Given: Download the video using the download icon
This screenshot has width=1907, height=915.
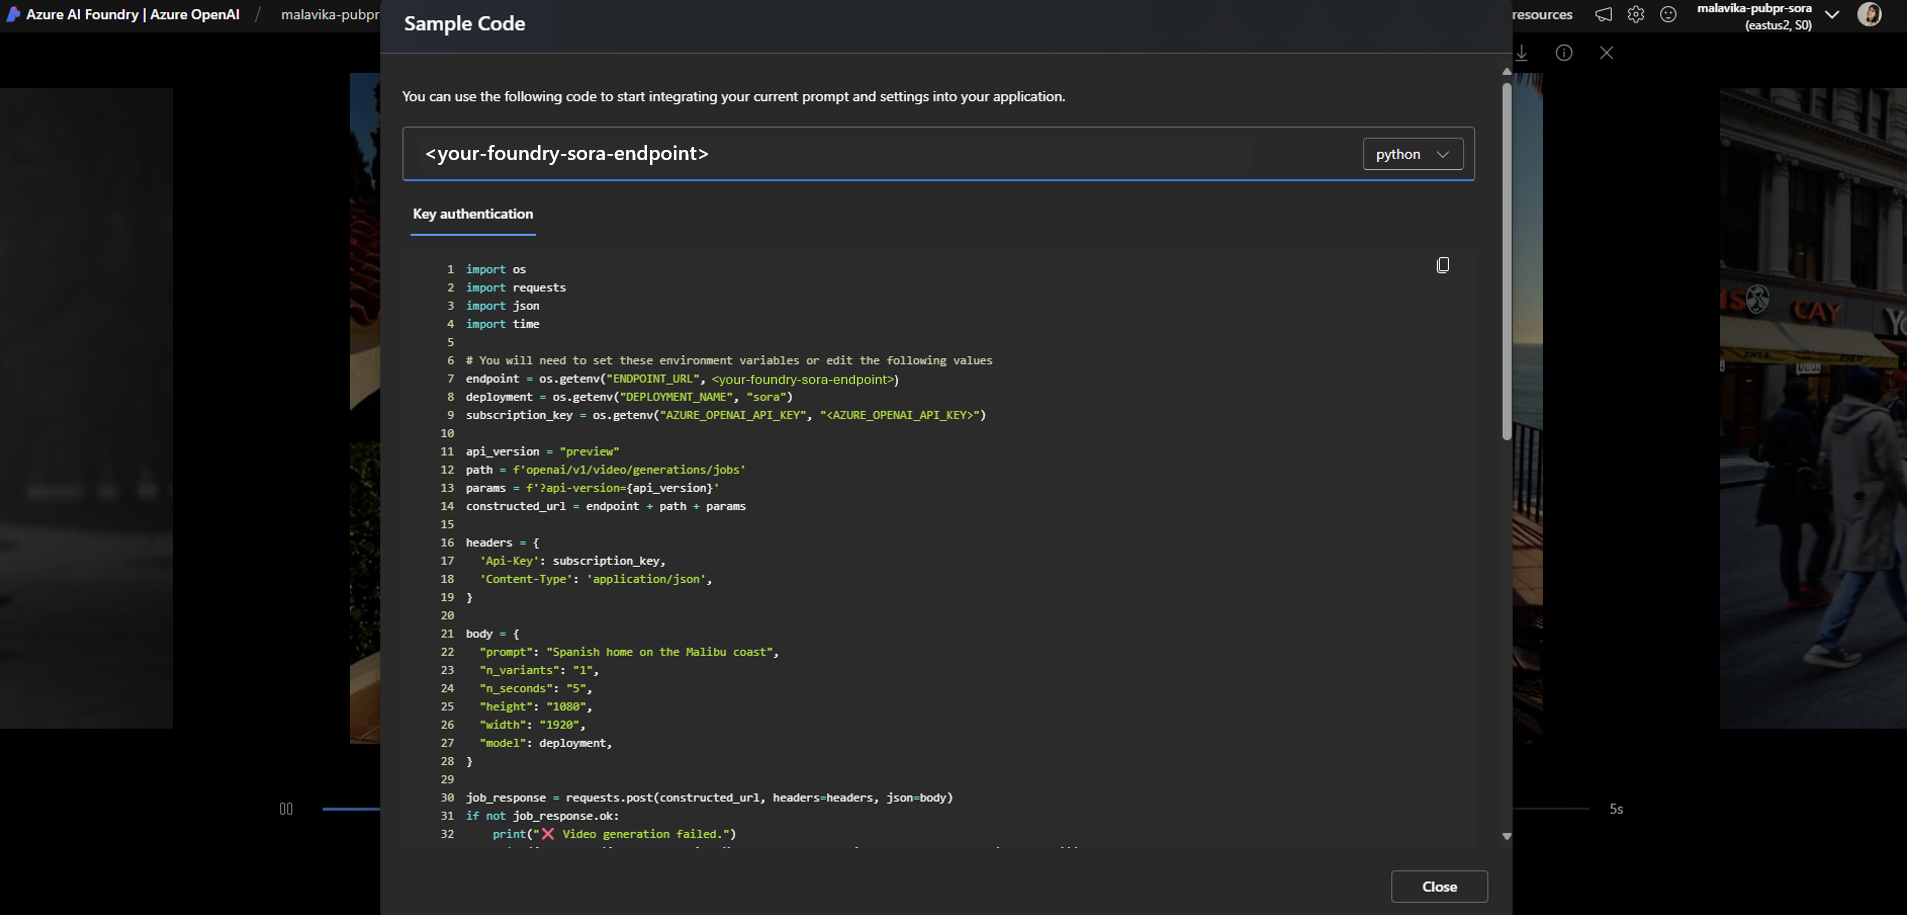Looking at the screenshot, I should click(x=1522, y=53).
